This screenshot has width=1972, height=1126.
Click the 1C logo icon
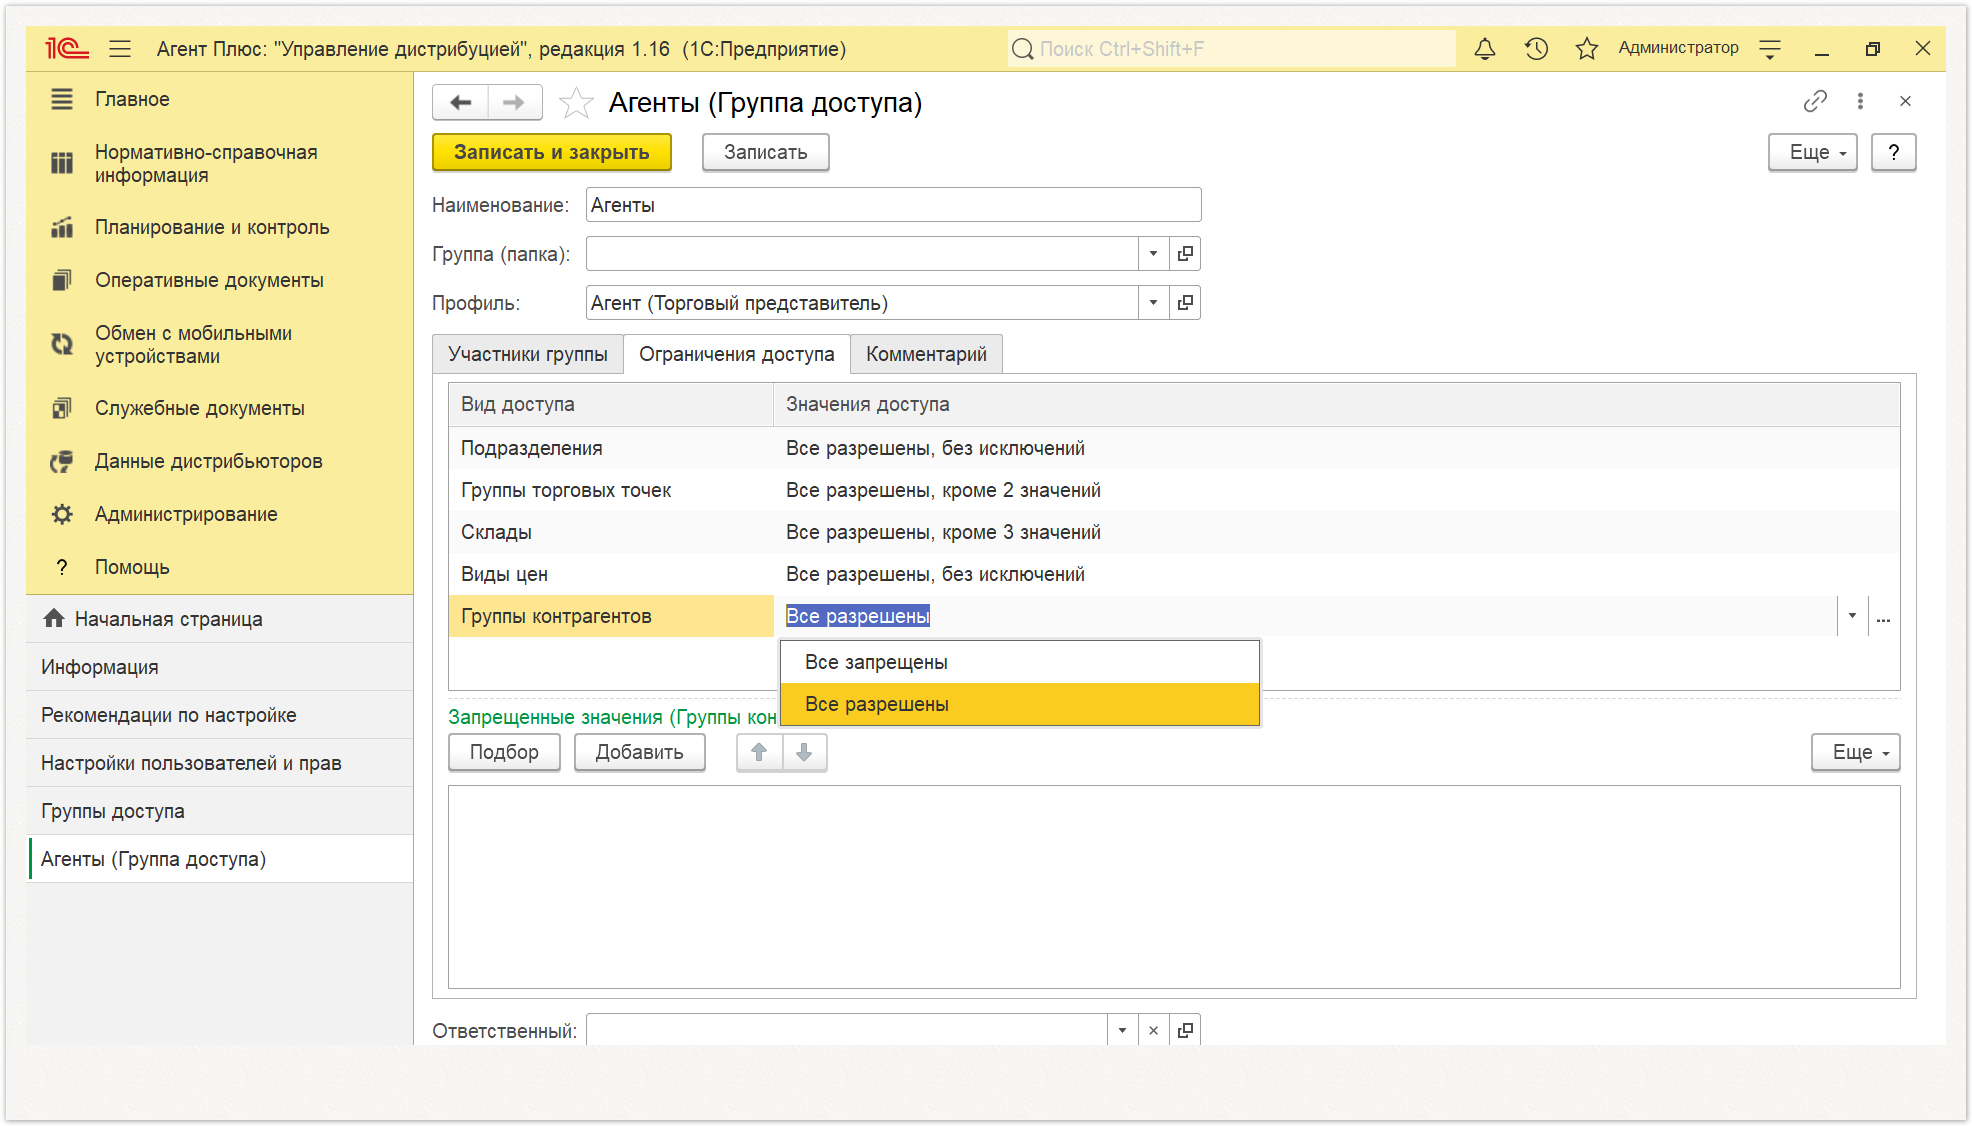[67, 48]
